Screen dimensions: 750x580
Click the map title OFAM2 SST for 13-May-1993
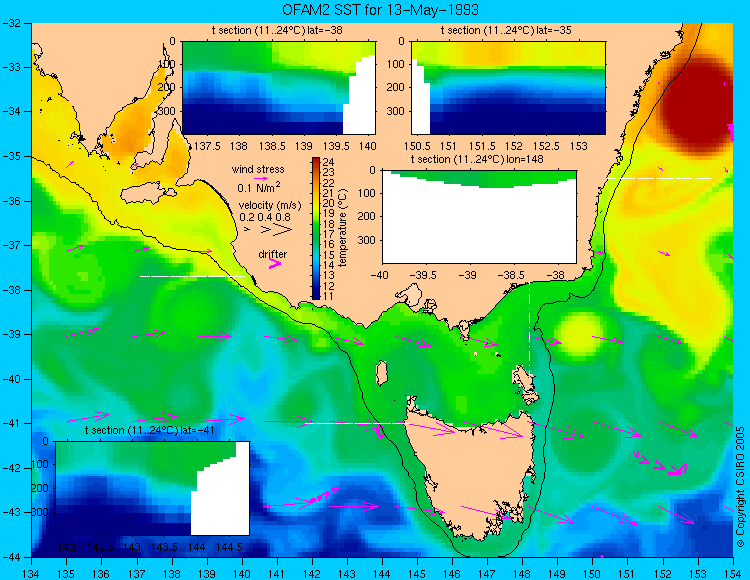pos(380,10)
